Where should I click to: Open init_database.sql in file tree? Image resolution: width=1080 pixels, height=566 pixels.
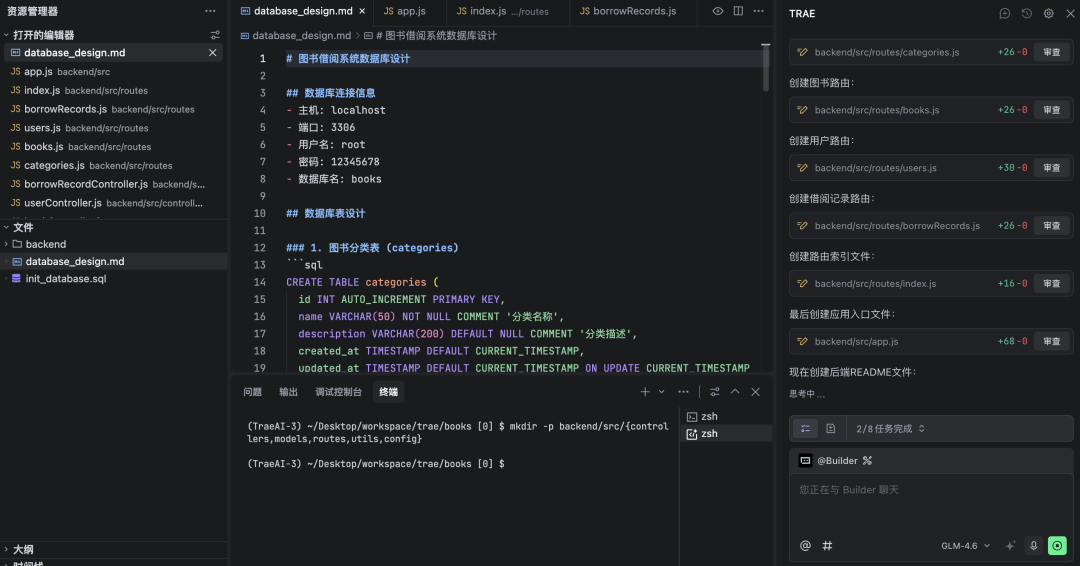pos(65,279)
